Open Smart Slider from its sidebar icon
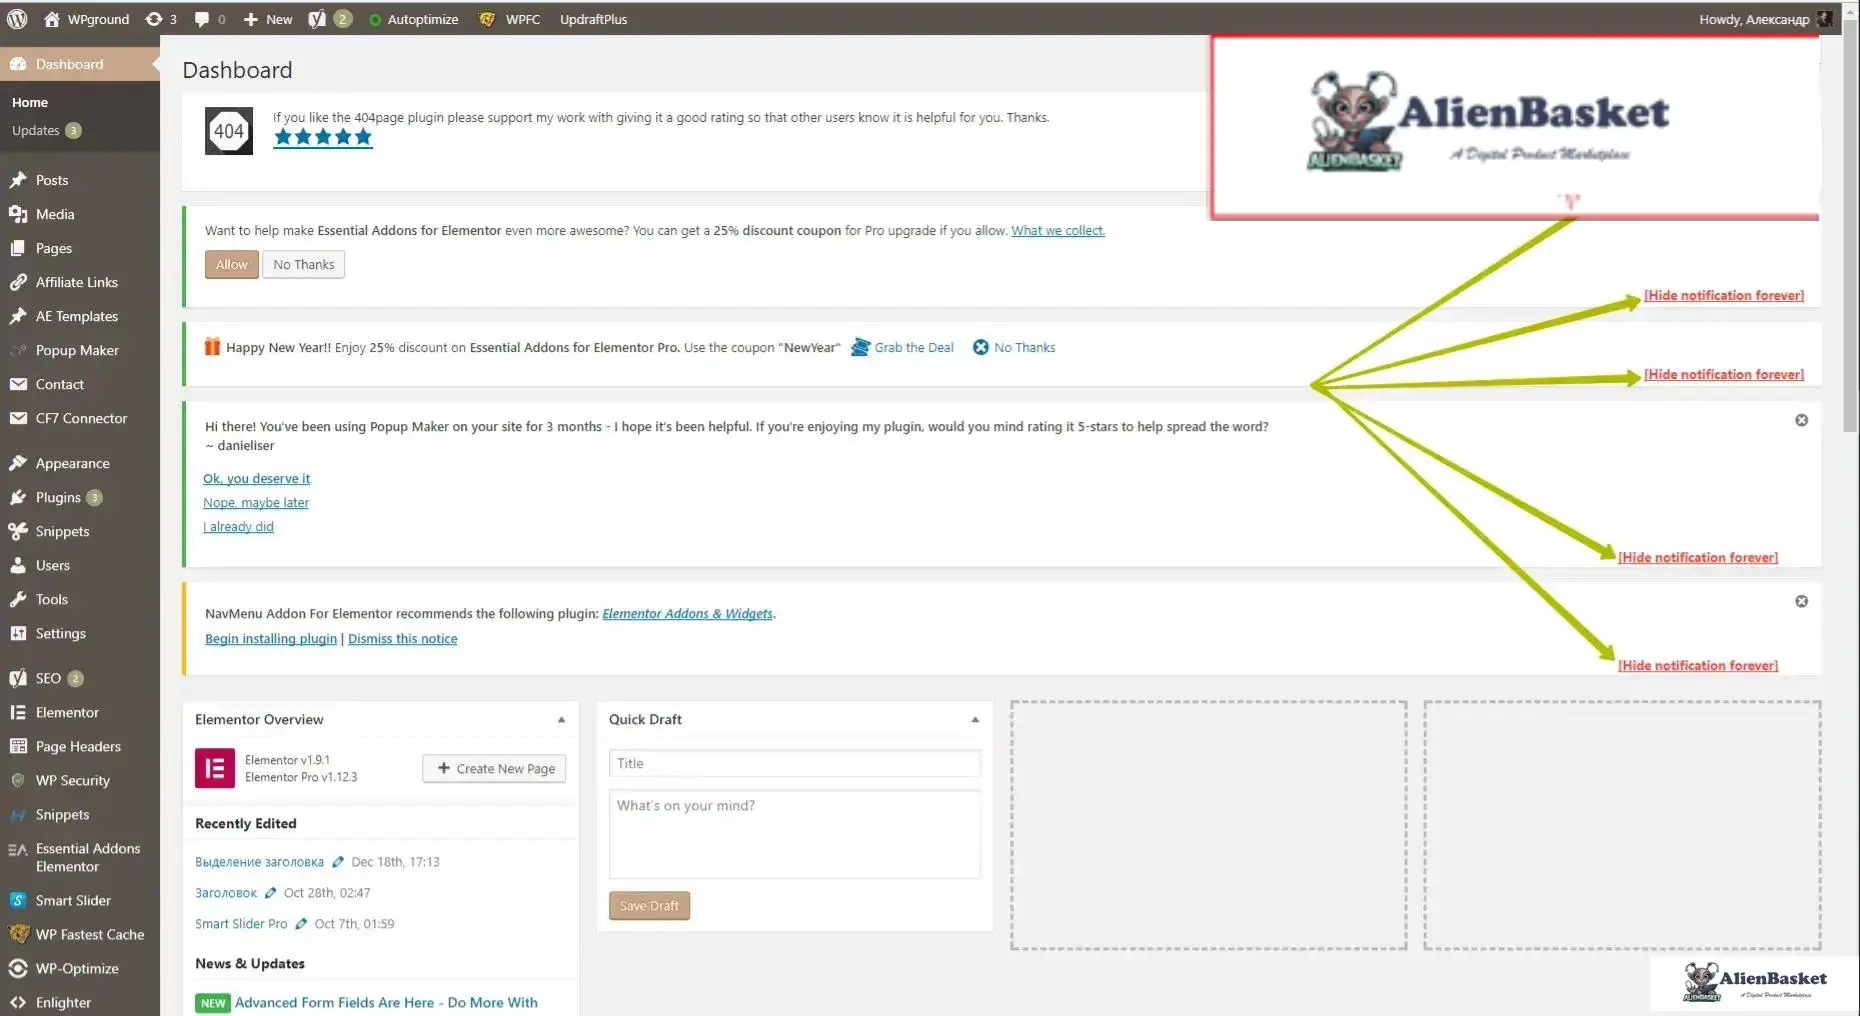This screenshot has width=1860, height=1016. coord(17,900)
